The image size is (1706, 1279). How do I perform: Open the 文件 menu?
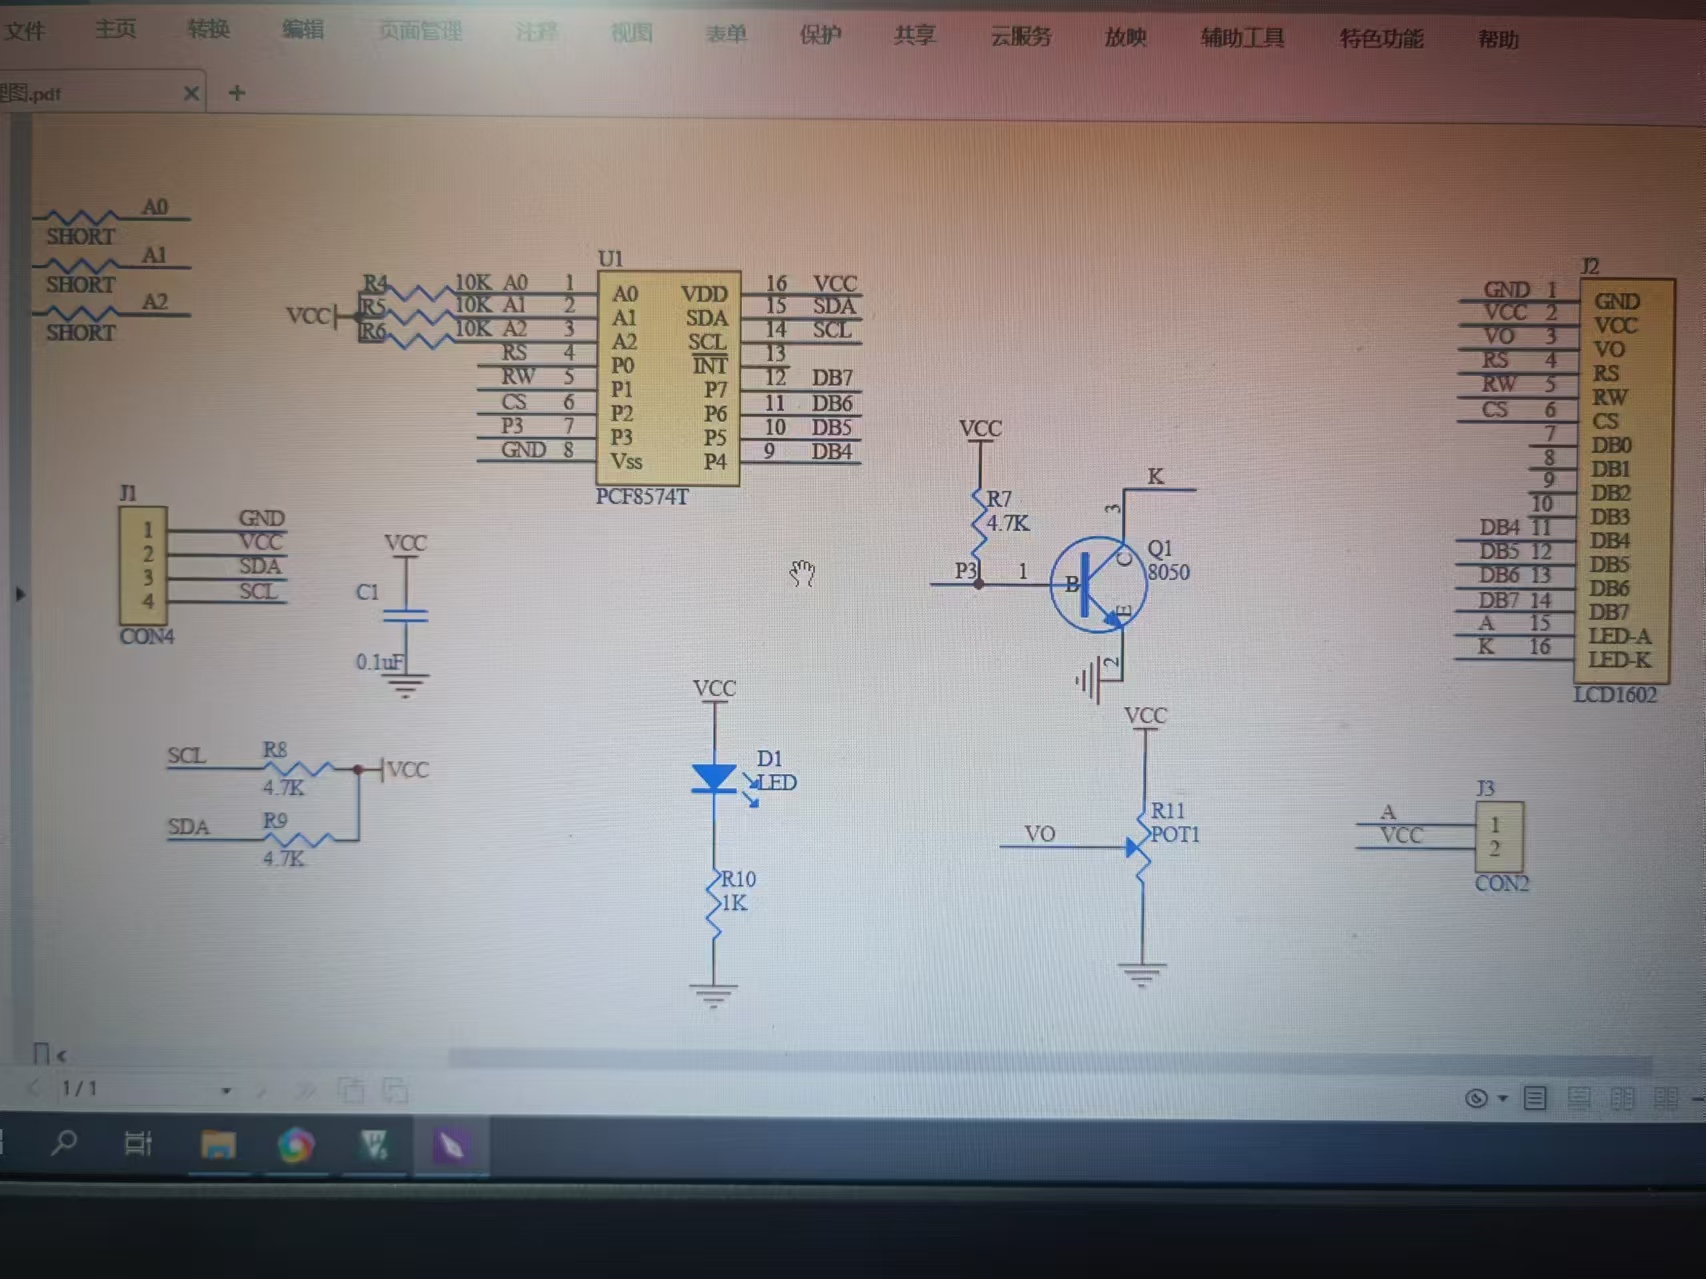24,31
